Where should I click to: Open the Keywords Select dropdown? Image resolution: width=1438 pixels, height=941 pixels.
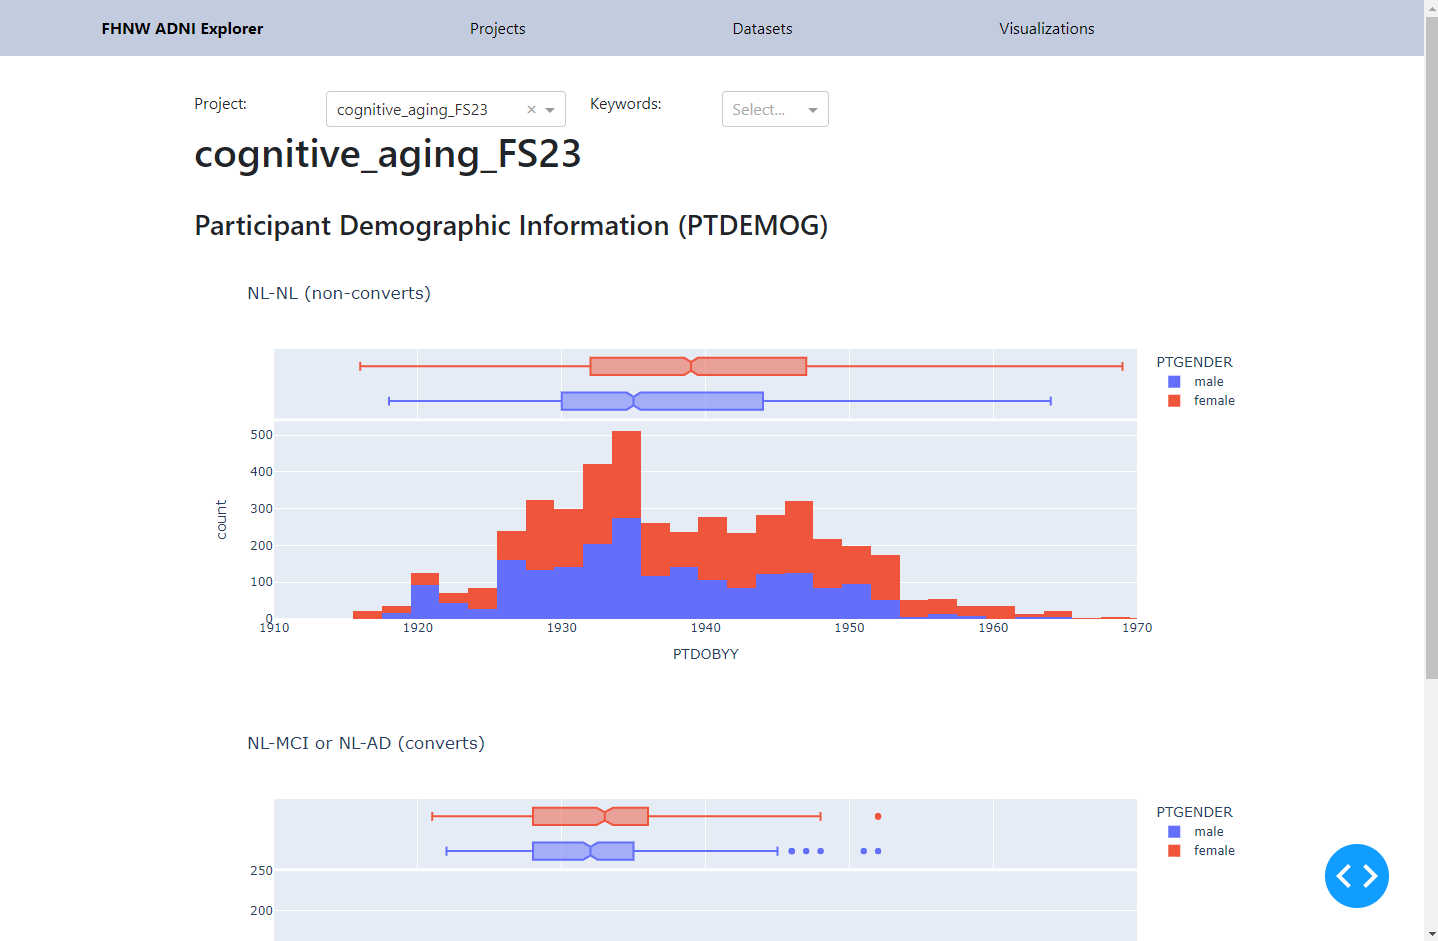775,109
